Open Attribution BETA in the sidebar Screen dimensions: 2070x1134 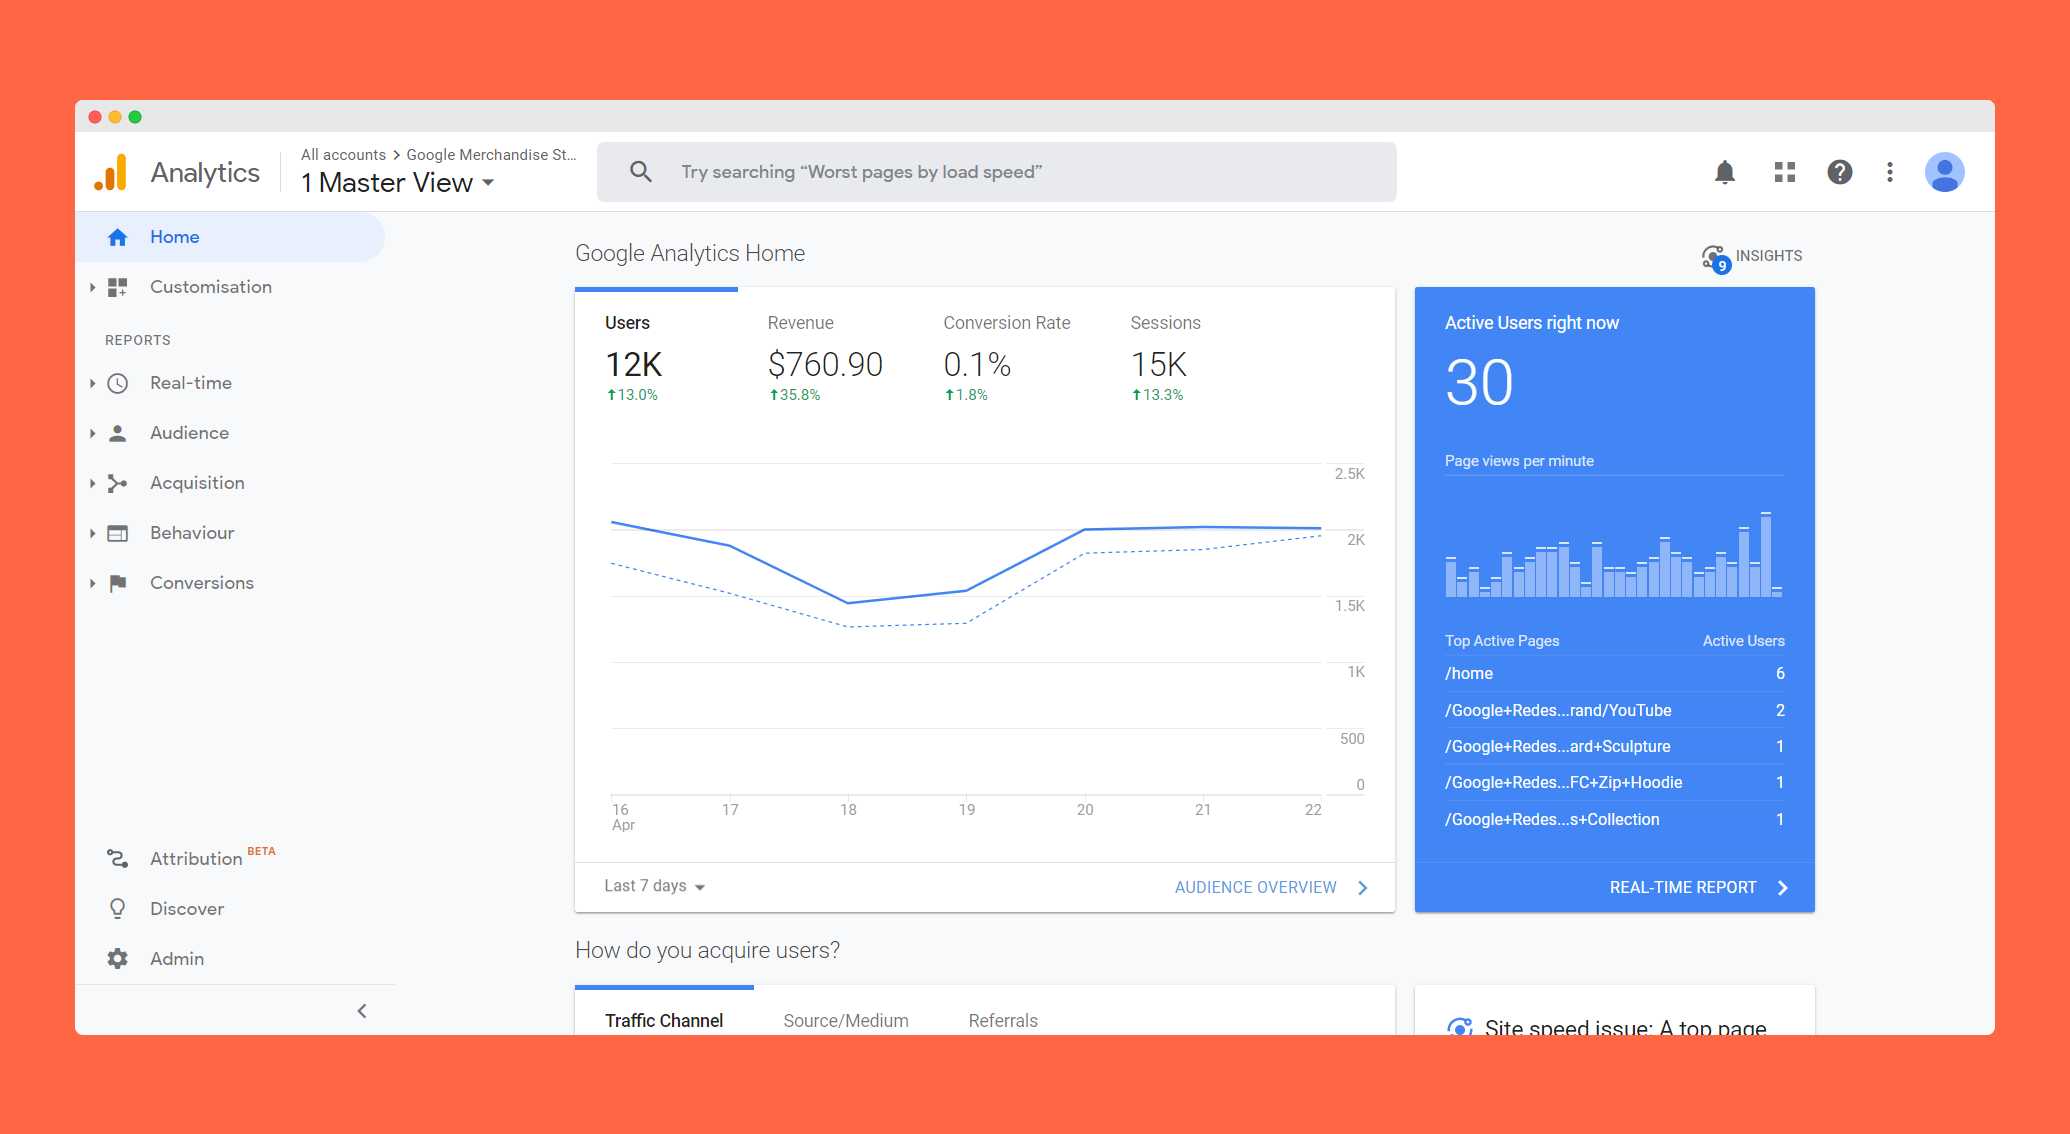click(212, 857)
